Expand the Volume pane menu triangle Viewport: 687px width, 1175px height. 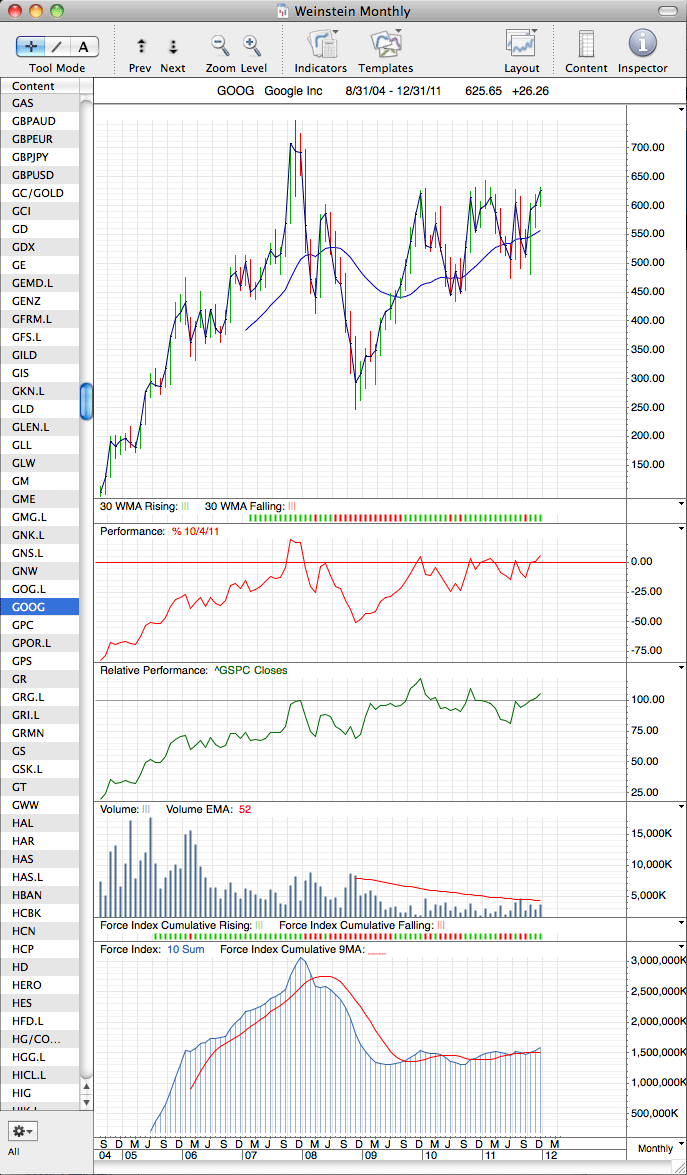(x=681, y=807)
